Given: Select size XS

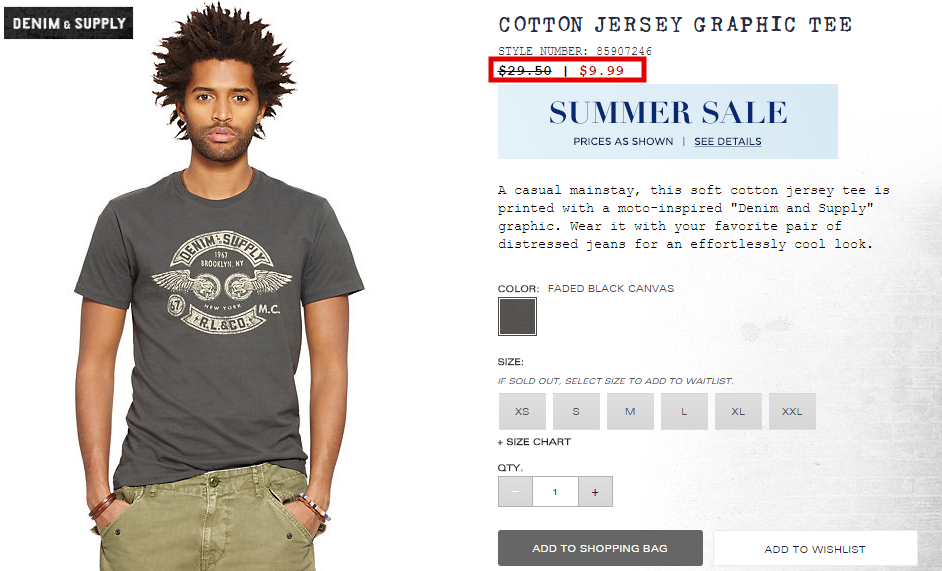Looking at the screenshot, I should tap(522, 412).
